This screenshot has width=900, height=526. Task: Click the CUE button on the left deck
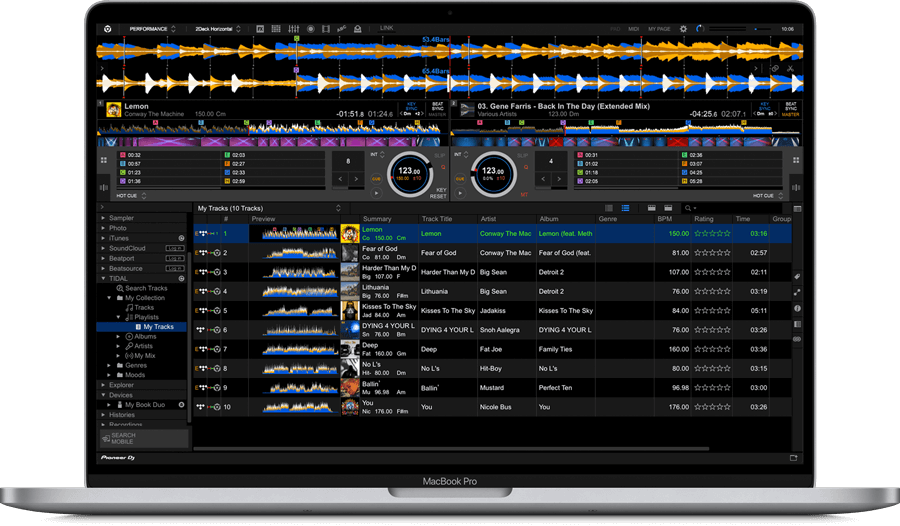pyautogui.click(x=377, y=179)
